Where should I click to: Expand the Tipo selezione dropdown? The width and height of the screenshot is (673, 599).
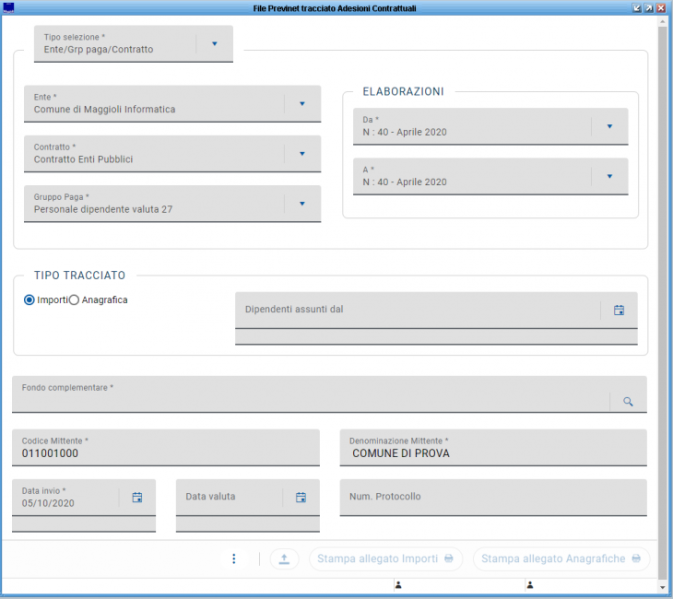click(x=215, y=44)
